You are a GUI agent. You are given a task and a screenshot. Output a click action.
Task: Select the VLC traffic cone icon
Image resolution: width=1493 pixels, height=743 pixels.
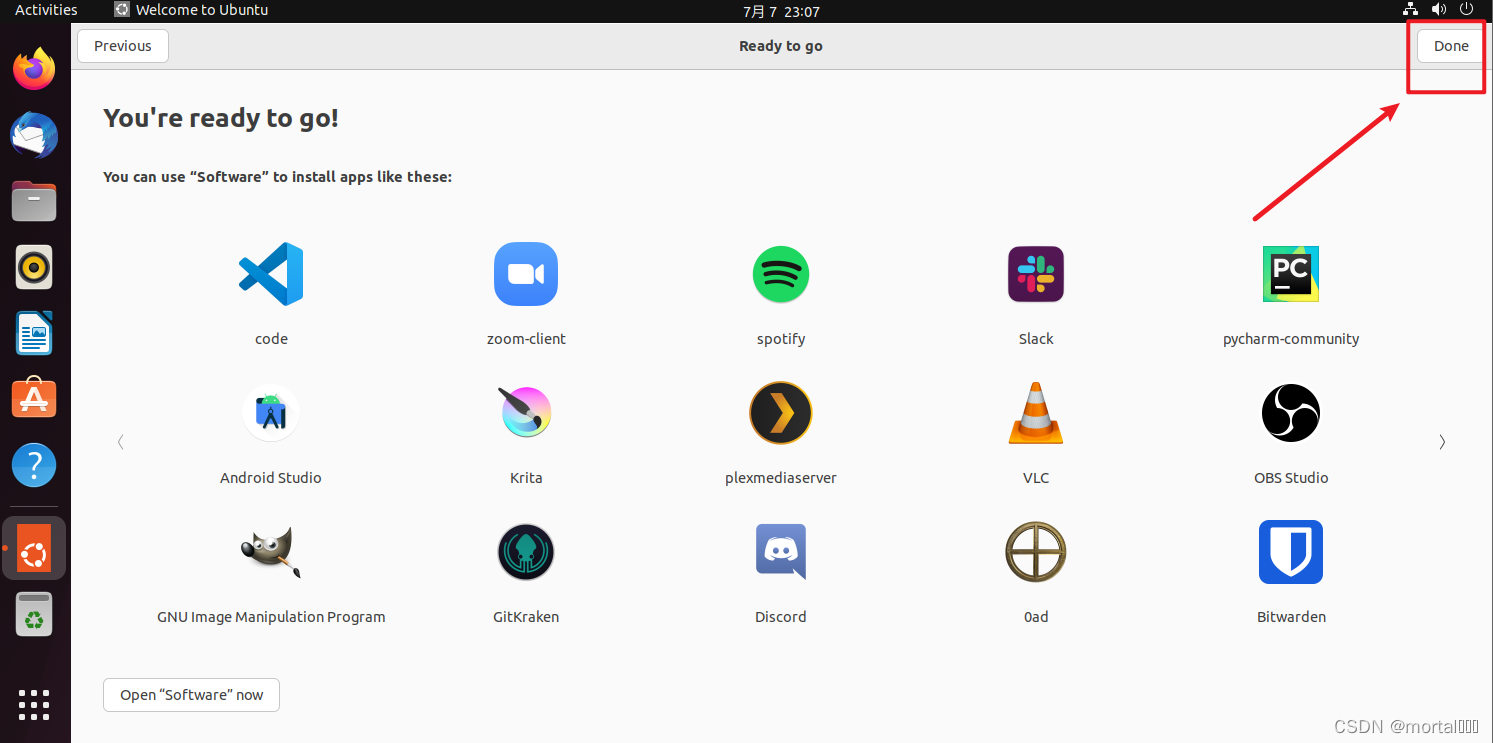tap(1036, 413)
